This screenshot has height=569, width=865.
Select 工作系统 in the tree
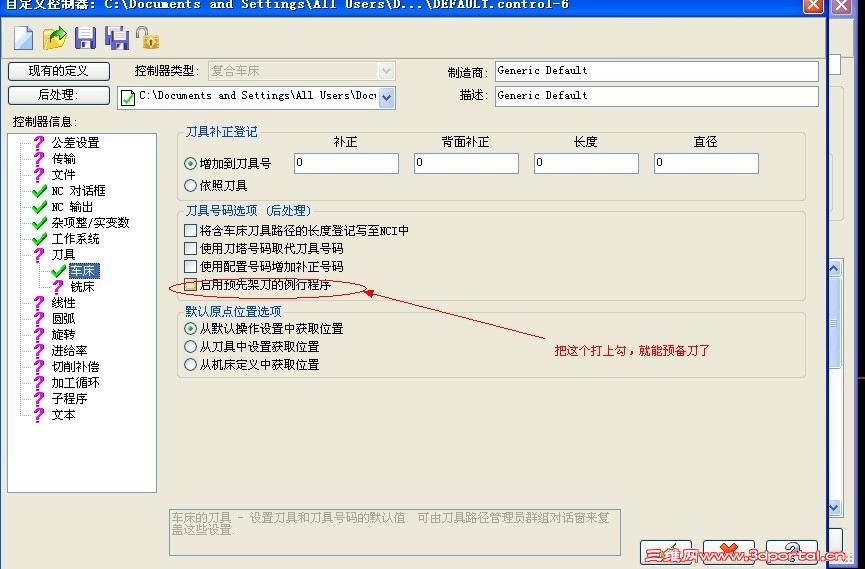tap(76, 239)
